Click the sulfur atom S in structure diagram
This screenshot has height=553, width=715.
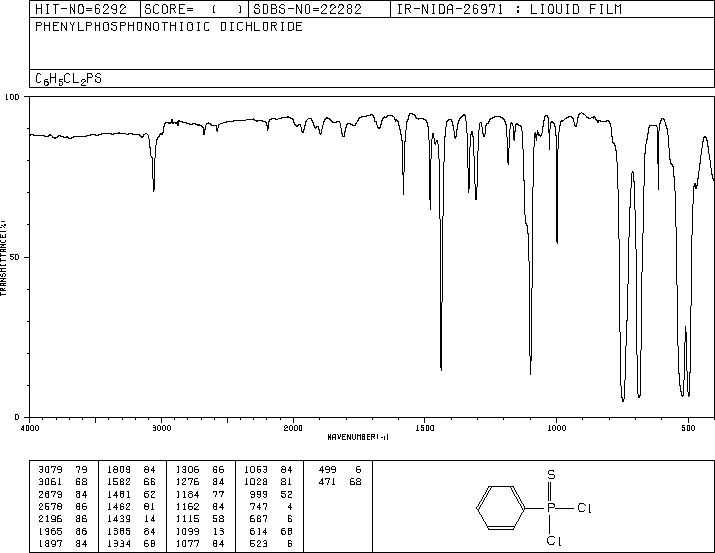click(551, 475)
